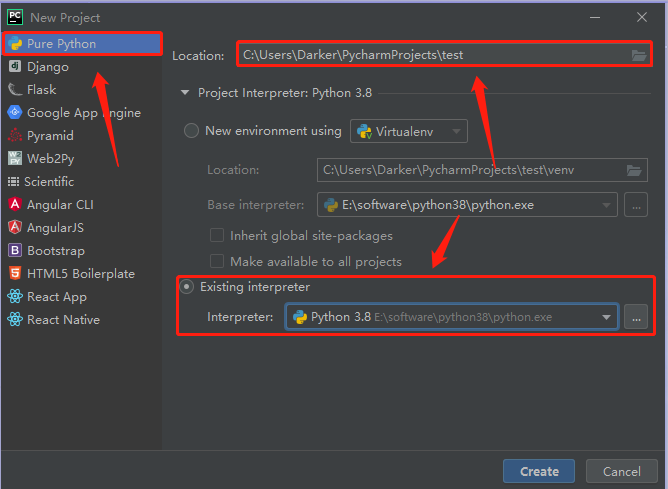Select Google App Engine project type
The width and height of the screenshot is (668, 489).
[81, 112]
